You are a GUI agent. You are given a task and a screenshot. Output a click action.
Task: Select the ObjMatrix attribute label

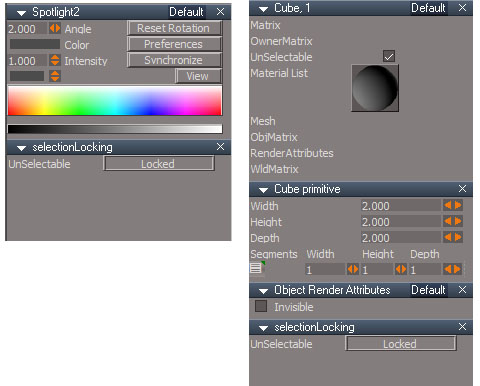pos(274,137)
